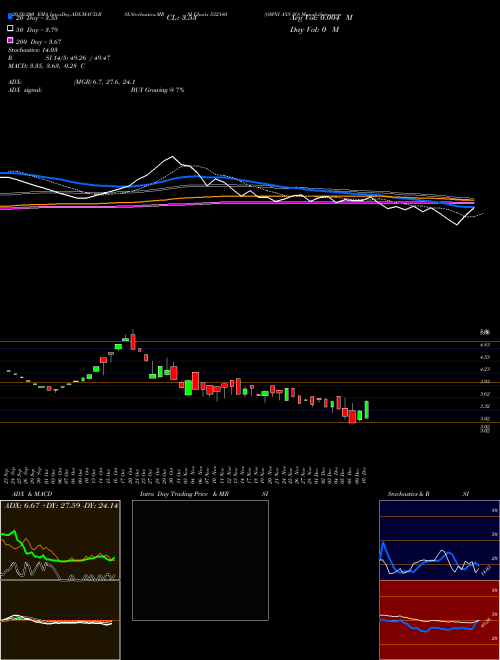Click the ADX indicator chart panel

[x=60, y=540]
